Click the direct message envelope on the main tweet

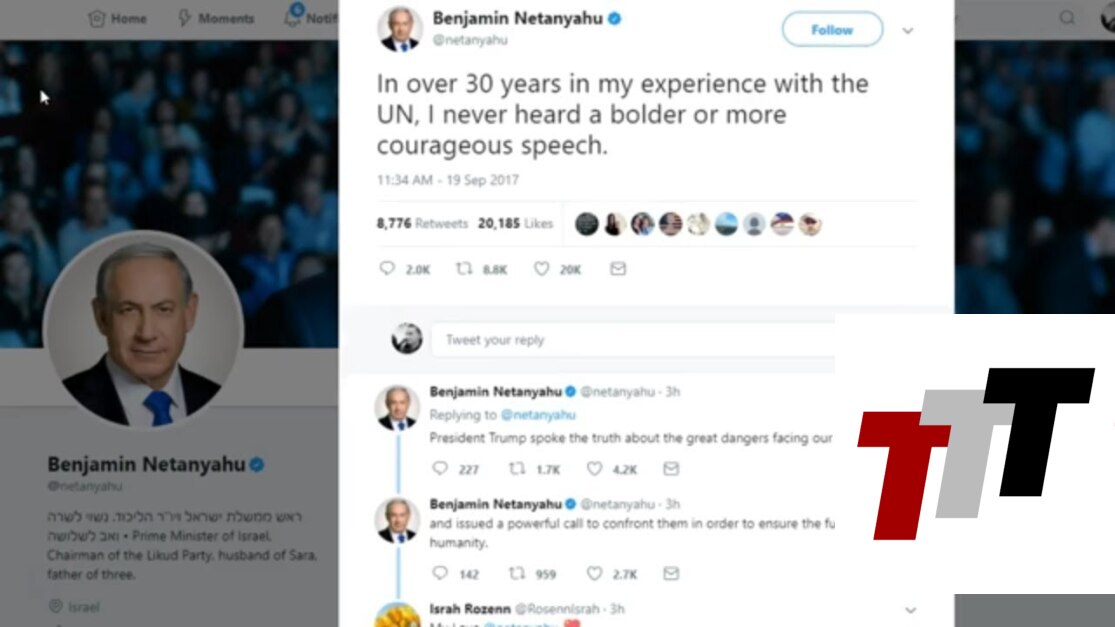(x=618, y=268)
